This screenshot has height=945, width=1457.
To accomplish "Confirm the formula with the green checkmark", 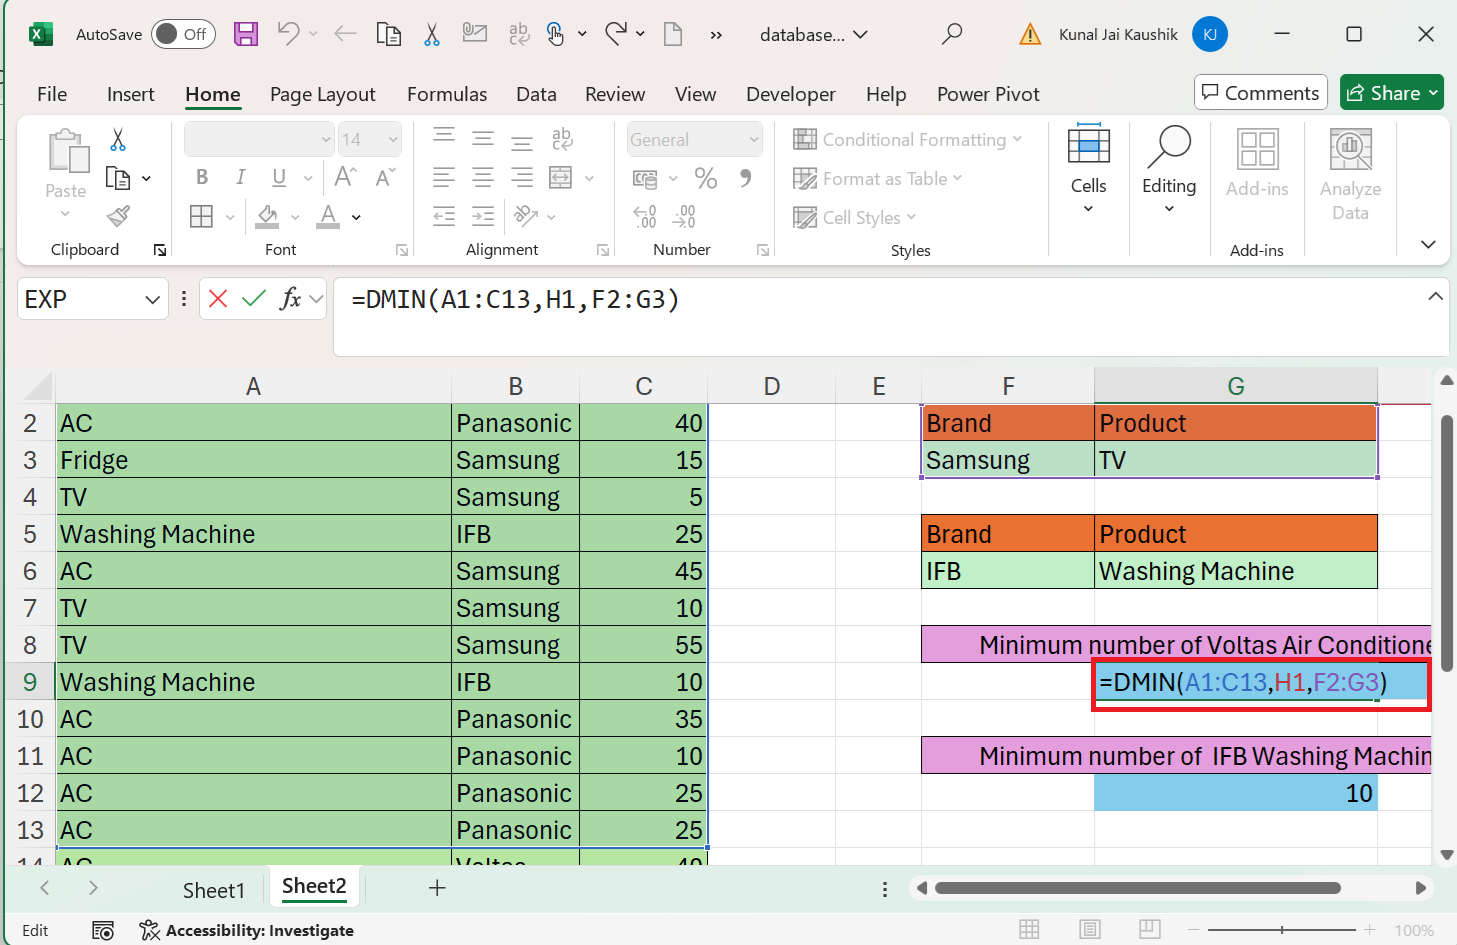I will pos(253,298).
